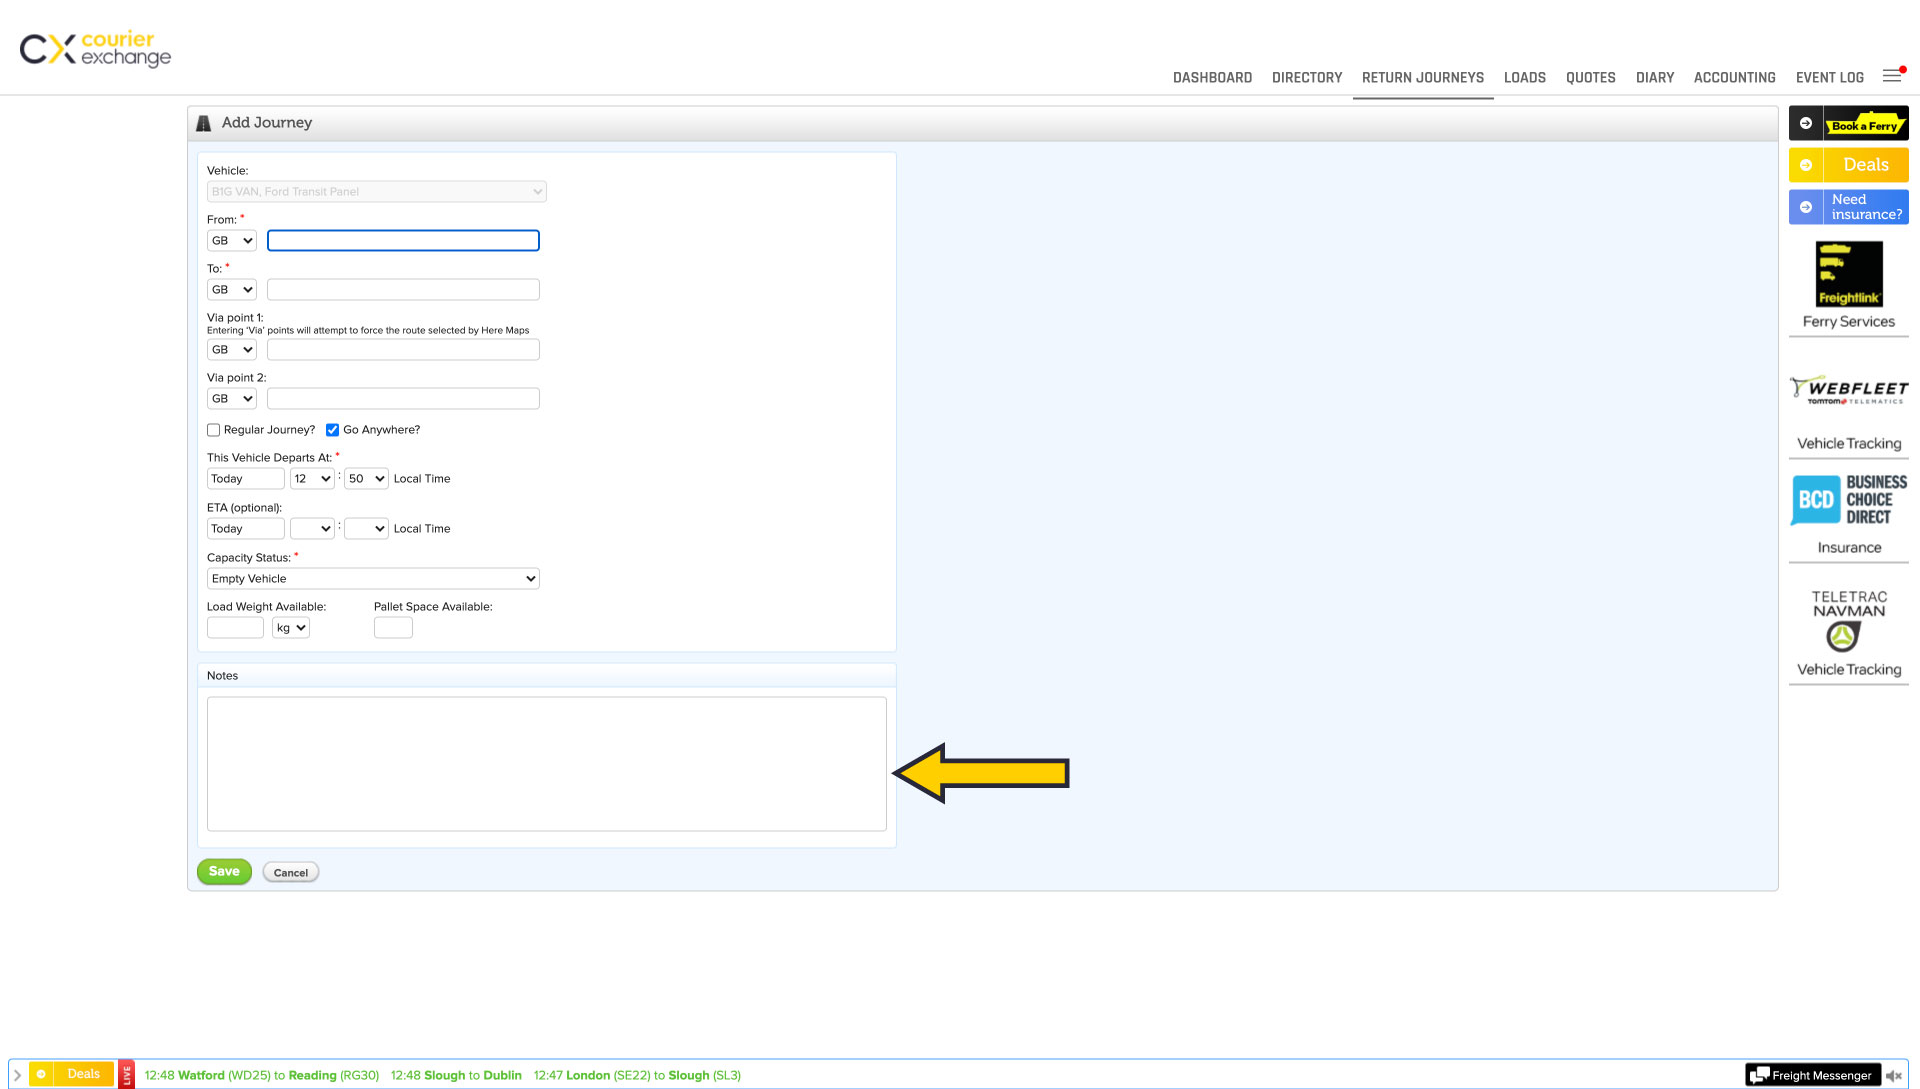Open the Webfleet Vehicle Tracking logo

click(x=1848, y=390)
